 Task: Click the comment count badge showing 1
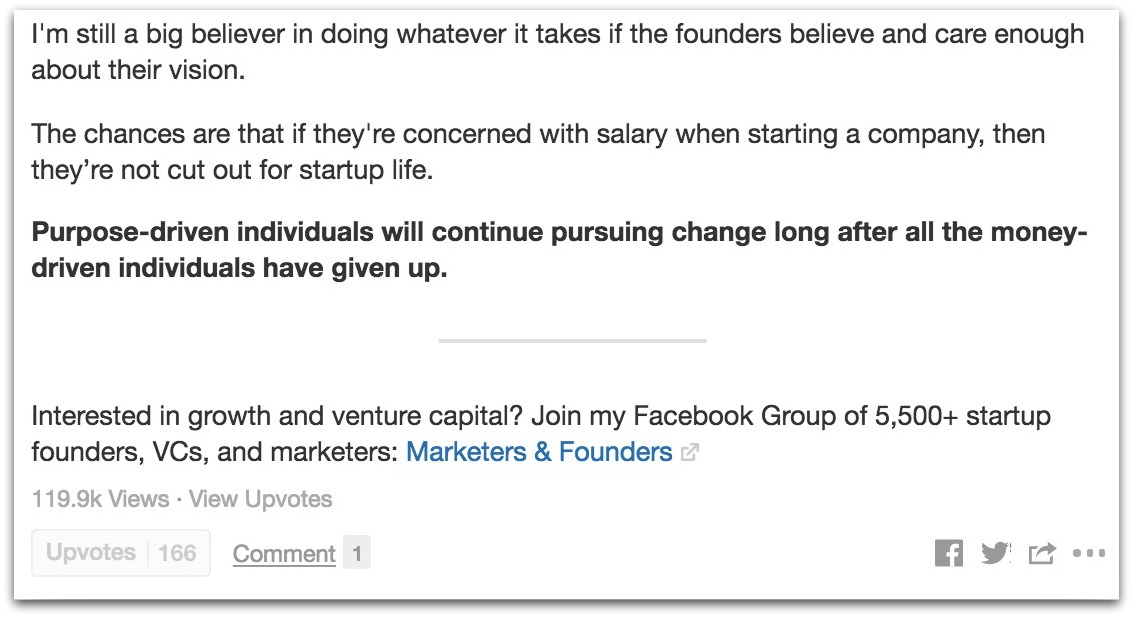pyautogui.click(x=357, y=554)
